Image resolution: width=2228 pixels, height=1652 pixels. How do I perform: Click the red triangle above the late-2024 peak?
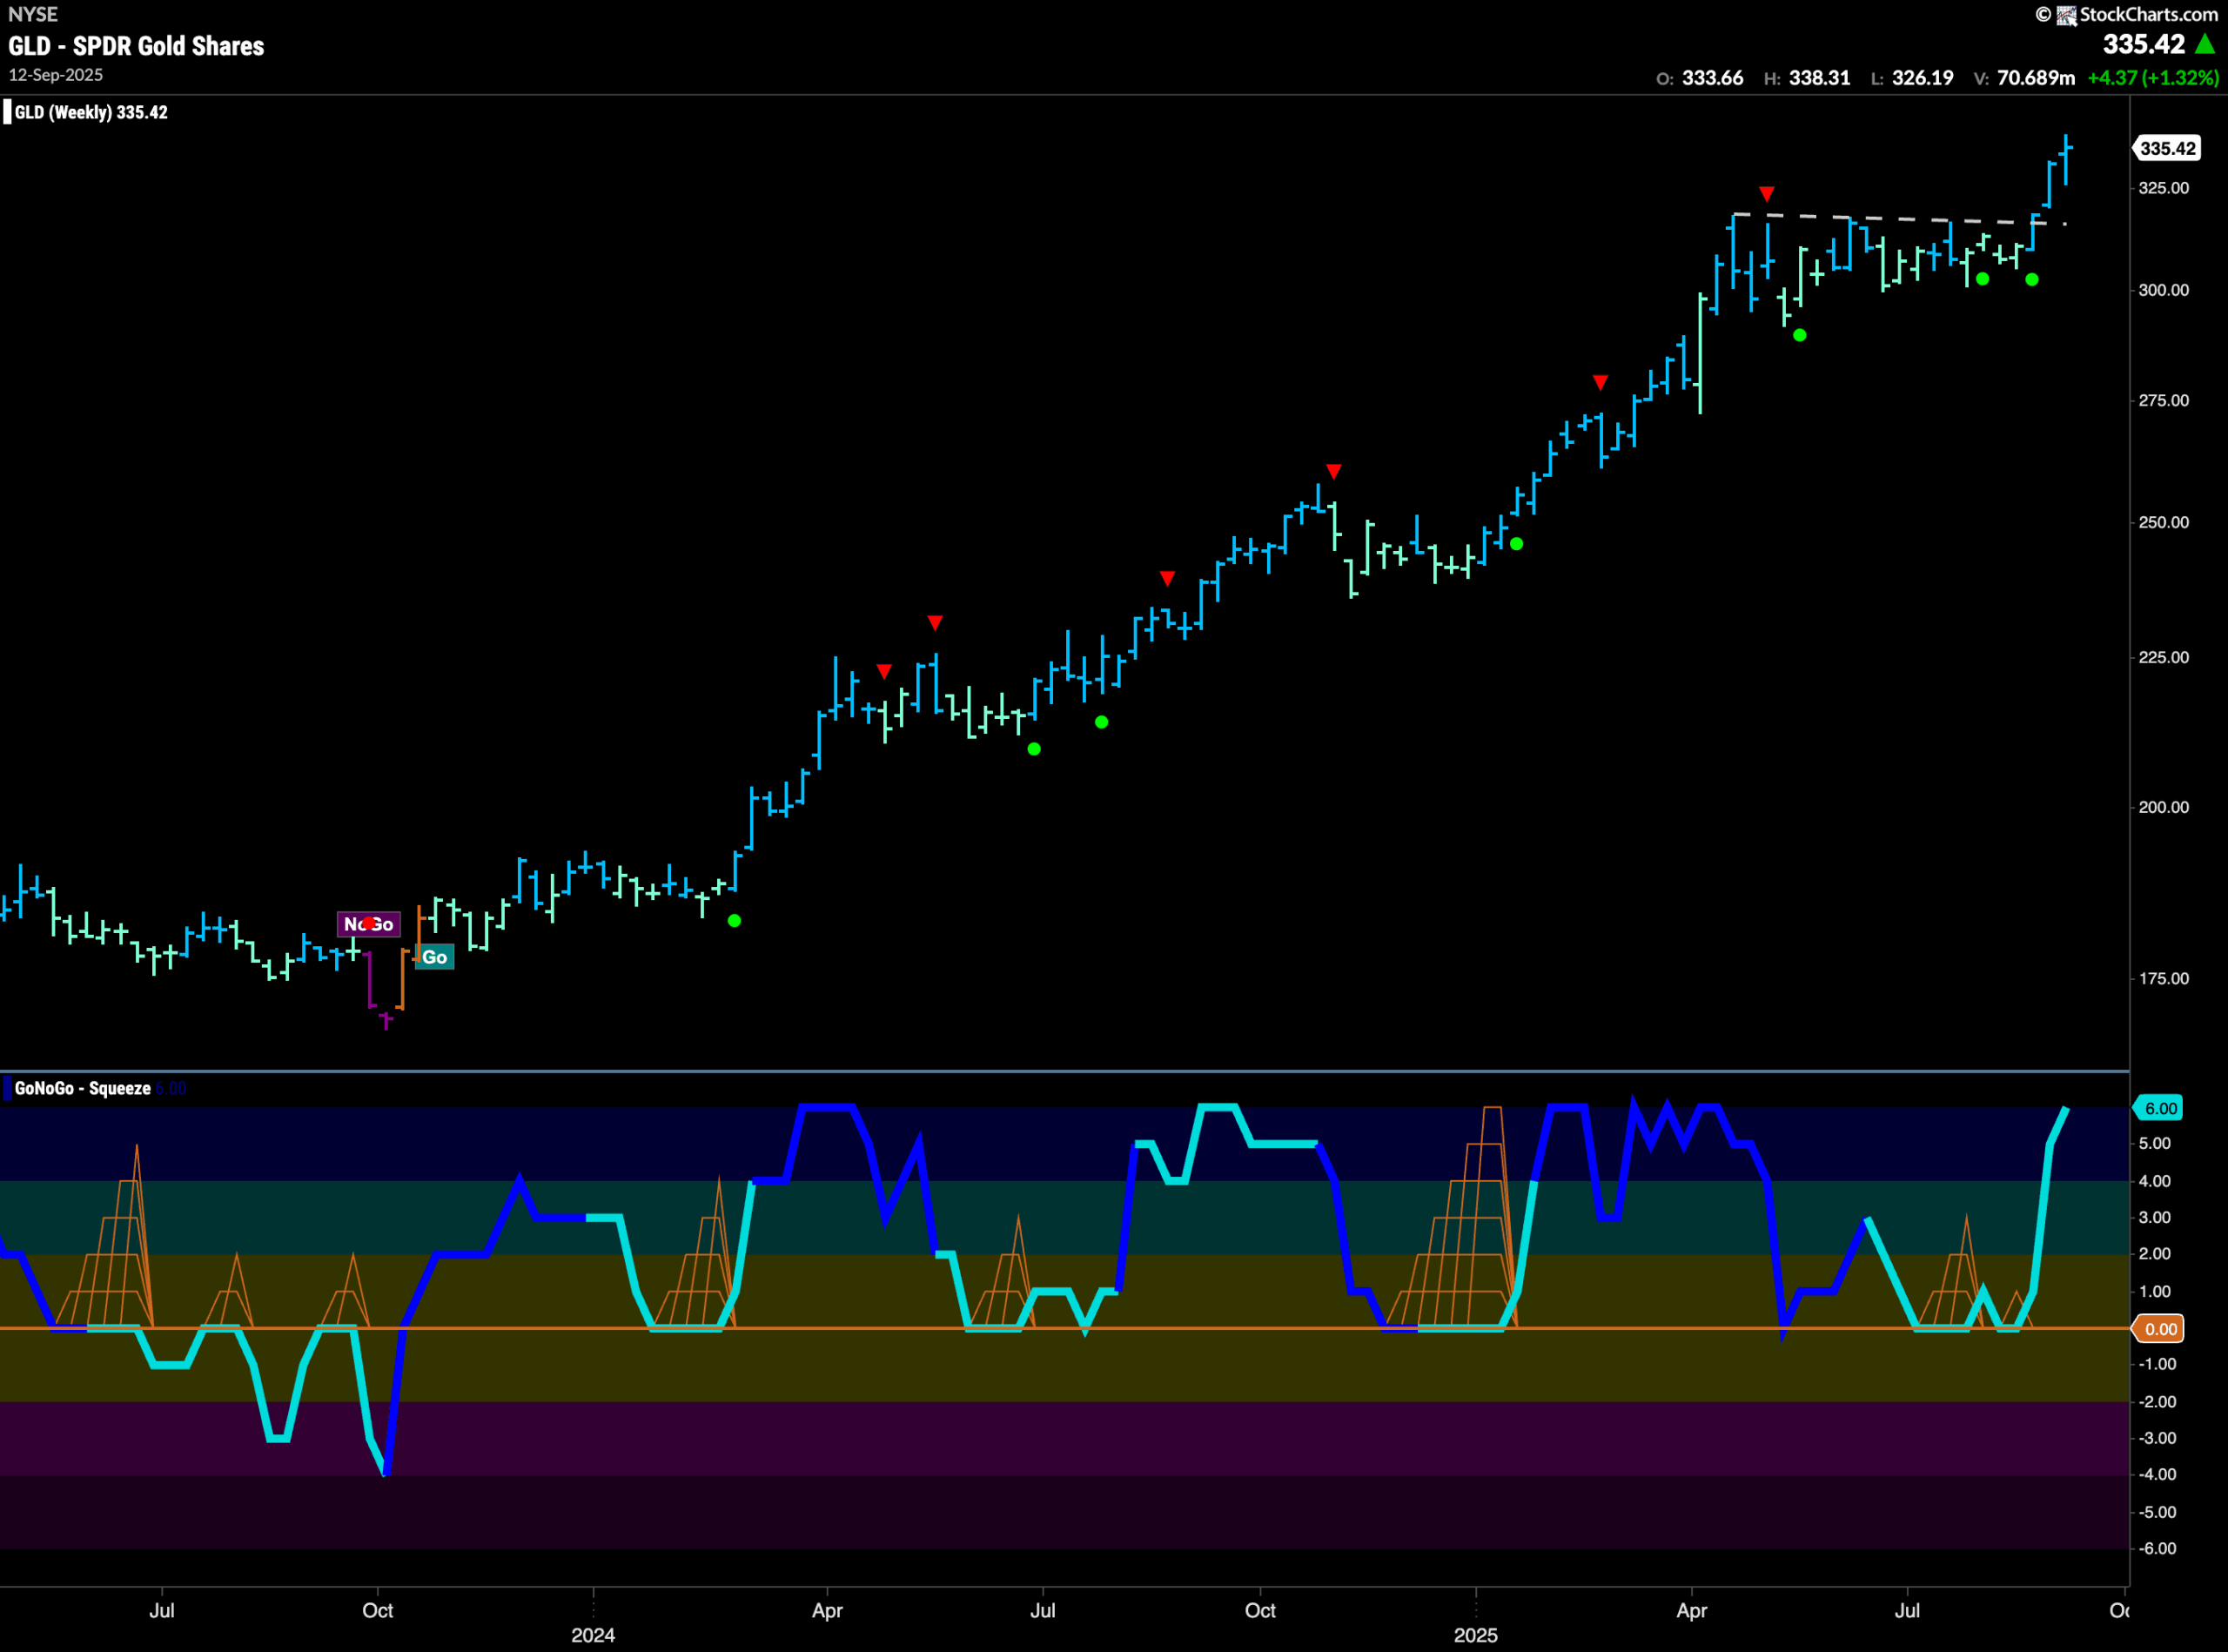[x=1334, y=471]
